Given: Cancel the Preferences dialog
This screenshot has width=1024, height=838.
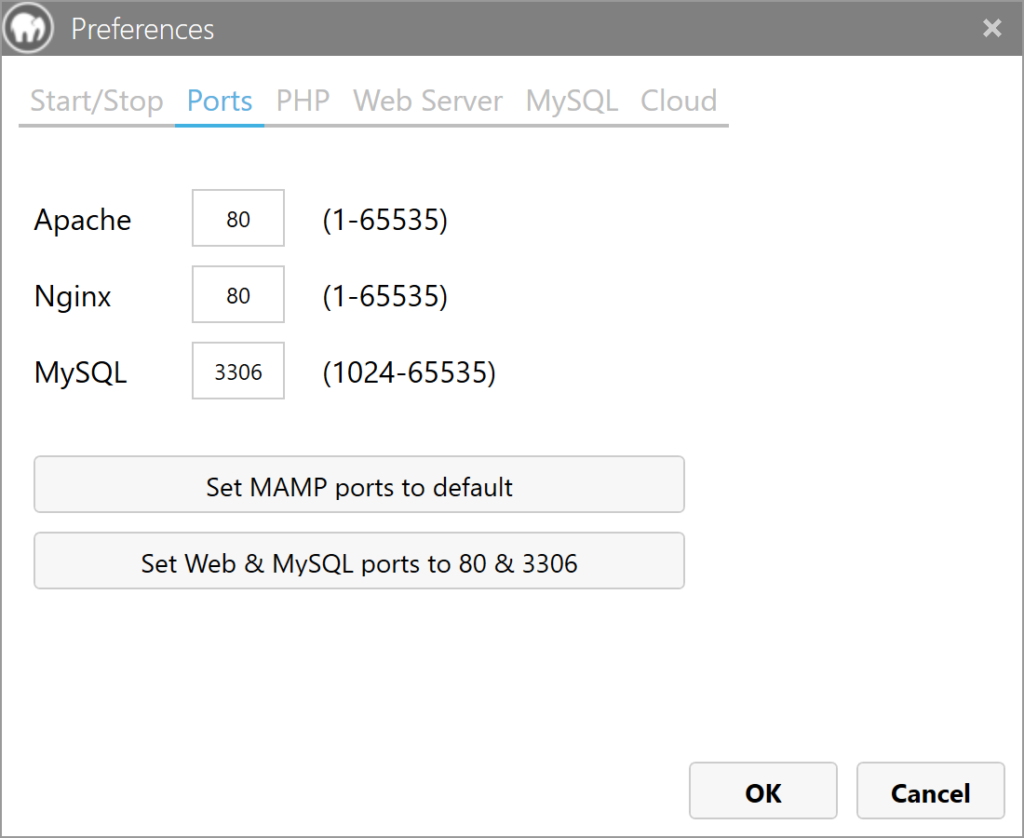Looking at the screenshot, I should point(930,792).
